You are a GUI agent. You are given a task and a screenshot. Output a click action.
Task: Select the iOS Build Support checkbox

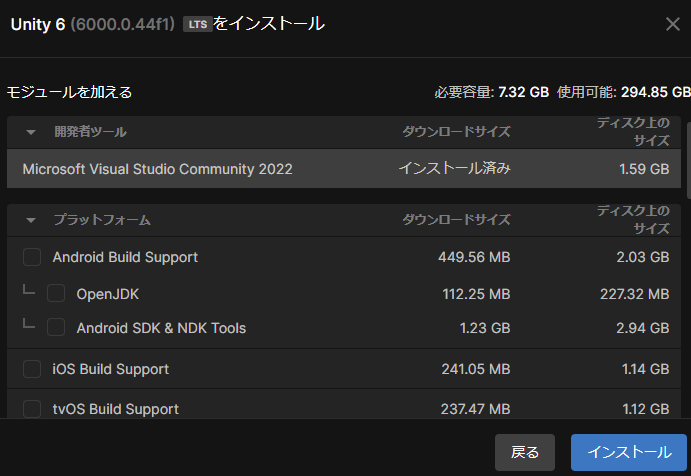coord(32,369)
